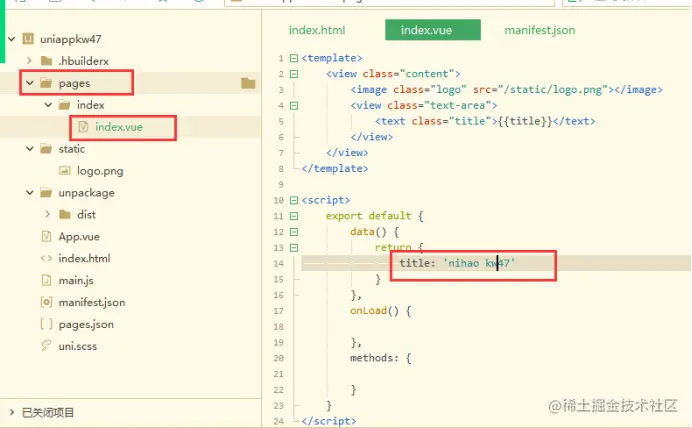Select the unpackage folder label
The height and width of the screenshot is (428, 692).
pyautogui.click(x=86, y=193)
